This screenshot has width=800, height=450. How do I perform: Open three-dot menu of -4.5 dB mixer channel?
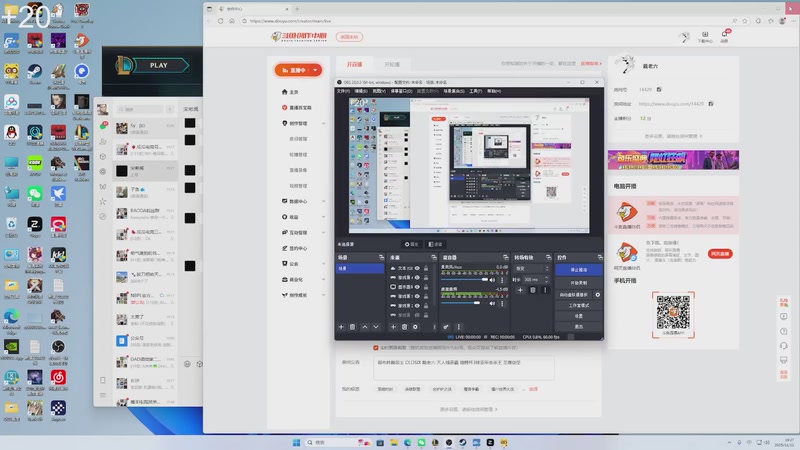click(x=502, y=304)
